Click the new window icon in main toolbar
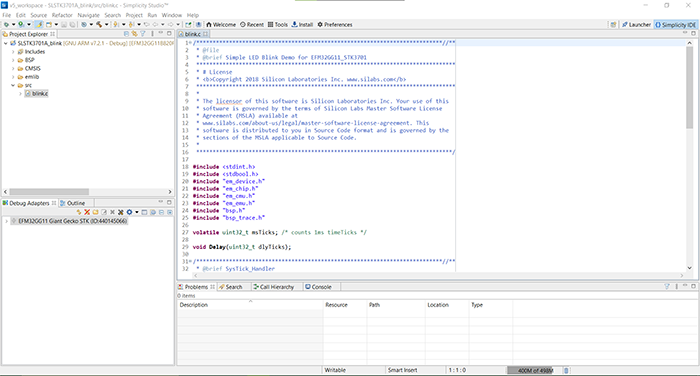 pos(49,25)
